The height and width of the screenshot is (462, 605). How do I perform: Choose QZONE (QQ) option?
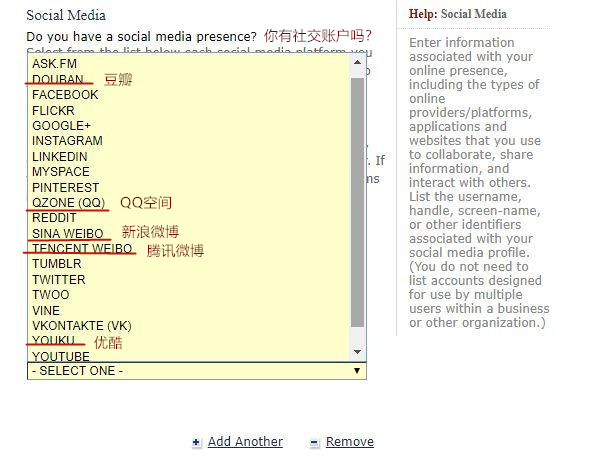click(69, 203)
